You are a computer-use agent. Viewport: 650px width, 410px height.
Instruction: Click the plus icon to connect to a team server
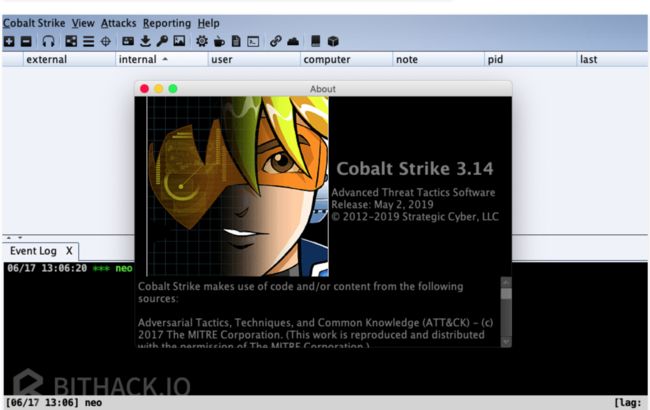[9, 41]
